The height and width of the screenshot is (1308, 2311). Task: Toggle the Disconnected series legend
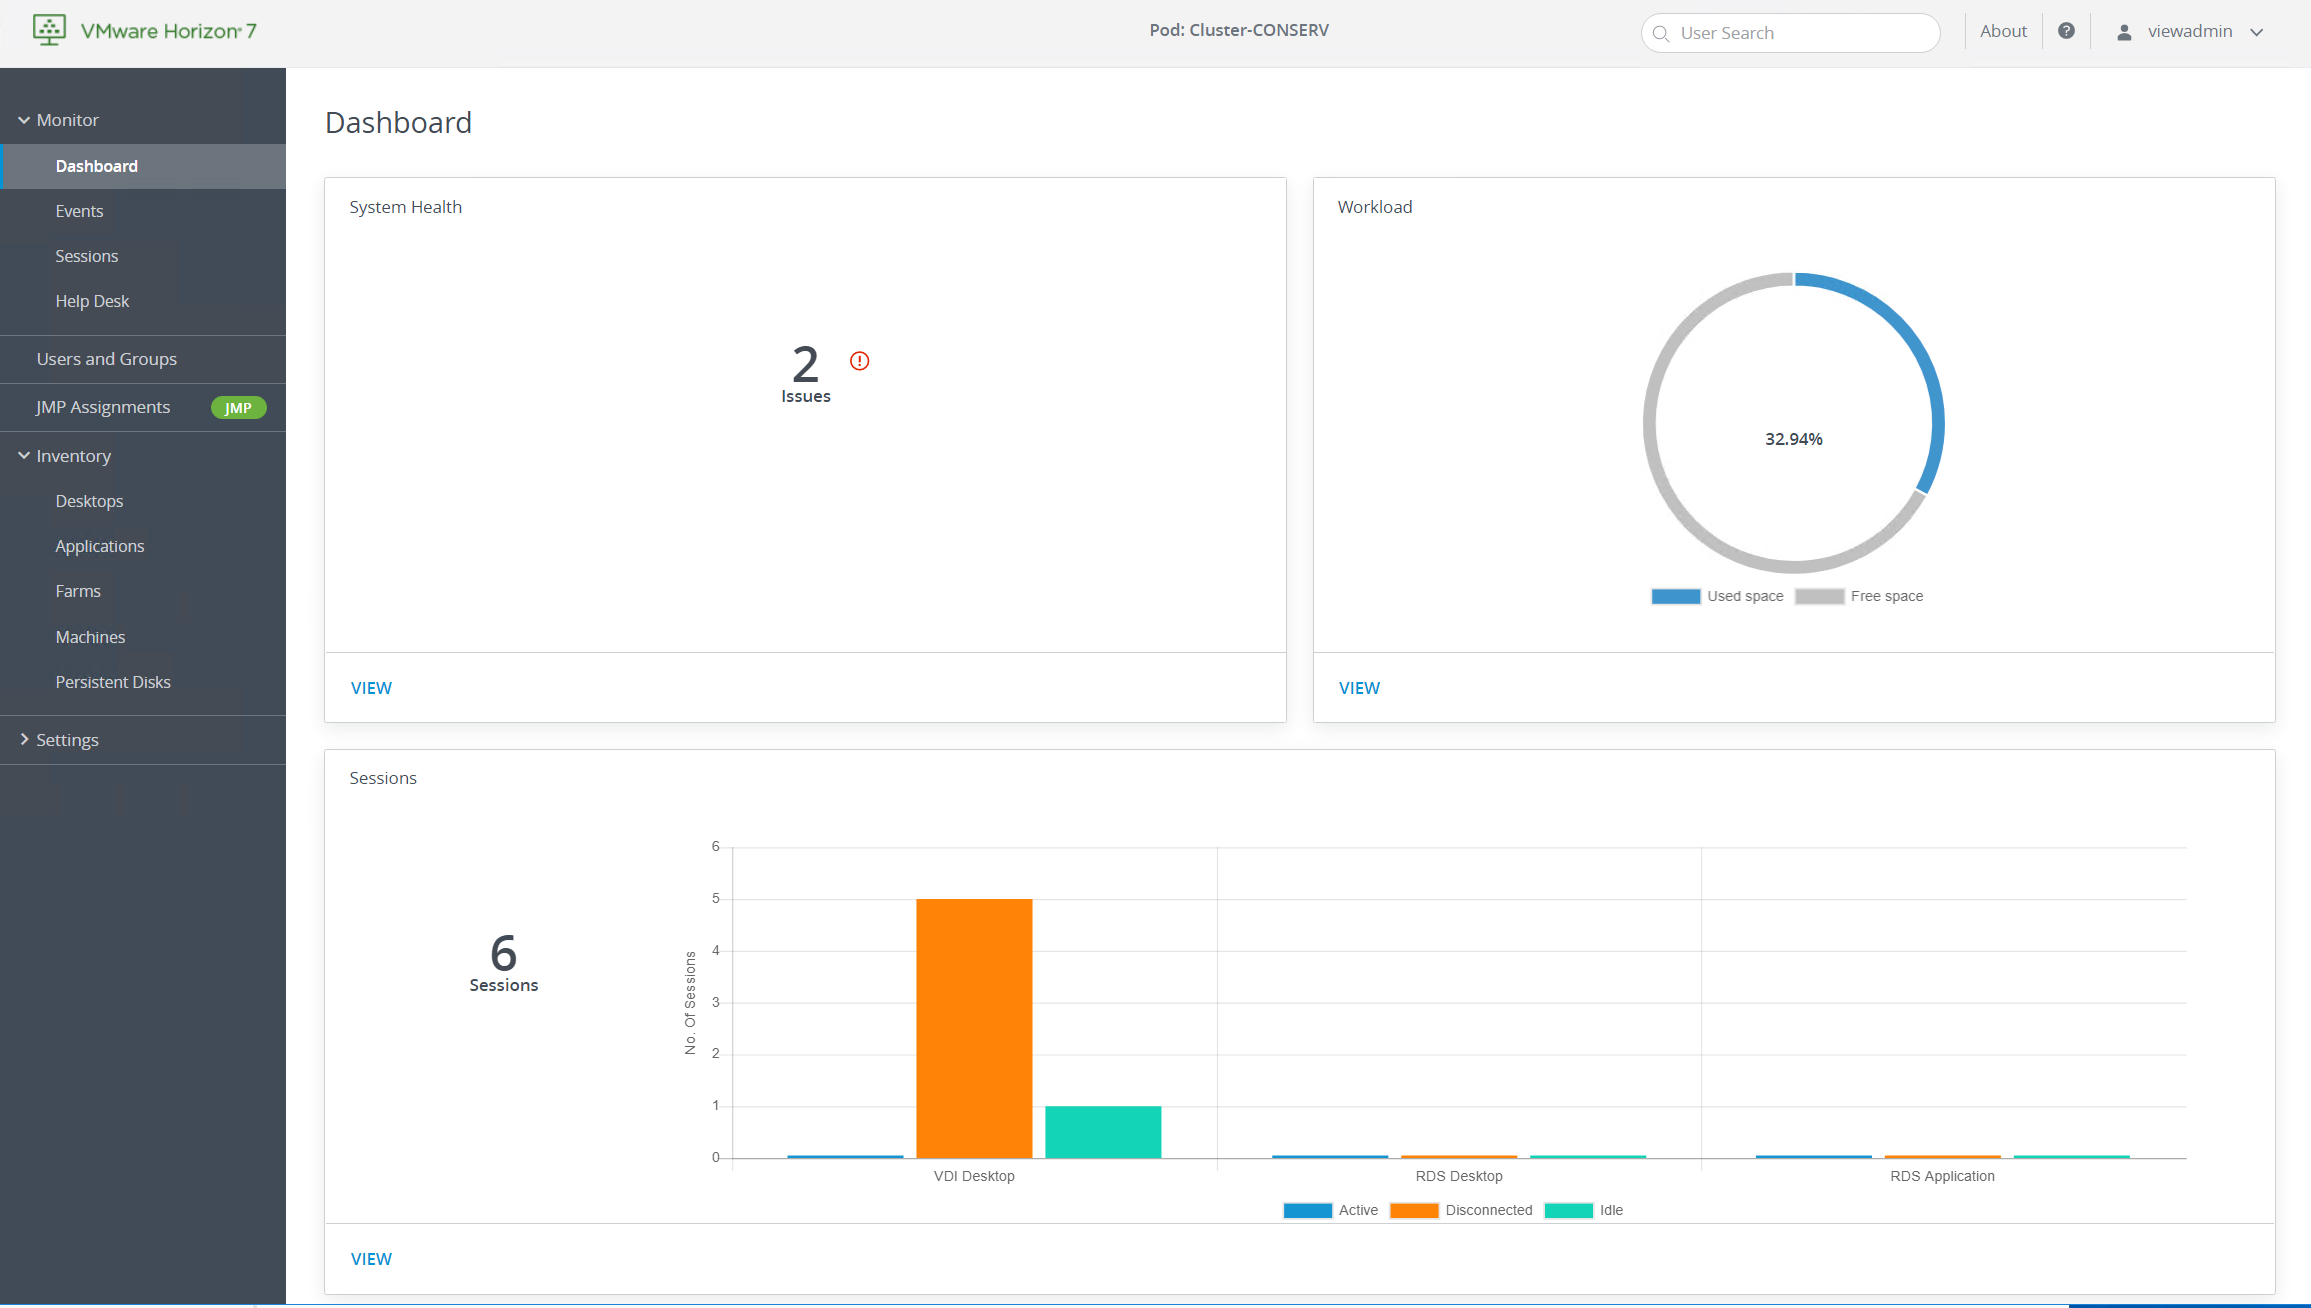1414,1210
